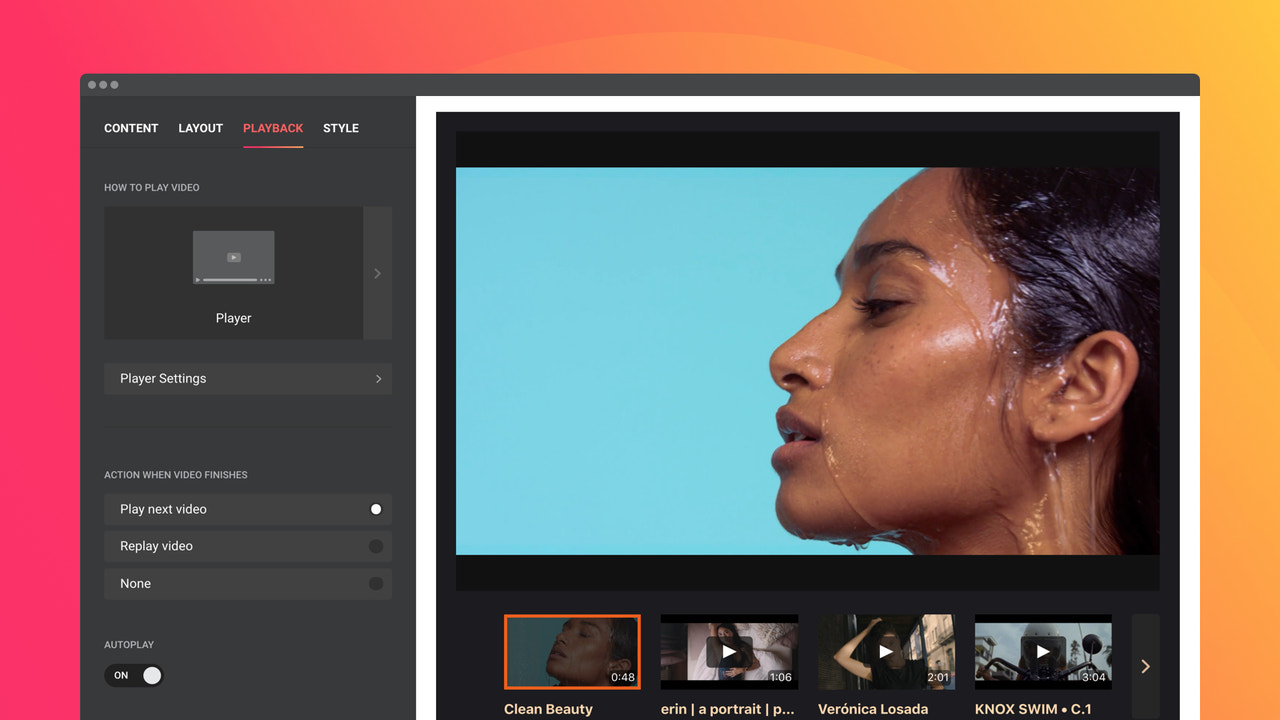Click the erin | a portrait title
The width and height of the screenshot is (1280, 720).
728,708
